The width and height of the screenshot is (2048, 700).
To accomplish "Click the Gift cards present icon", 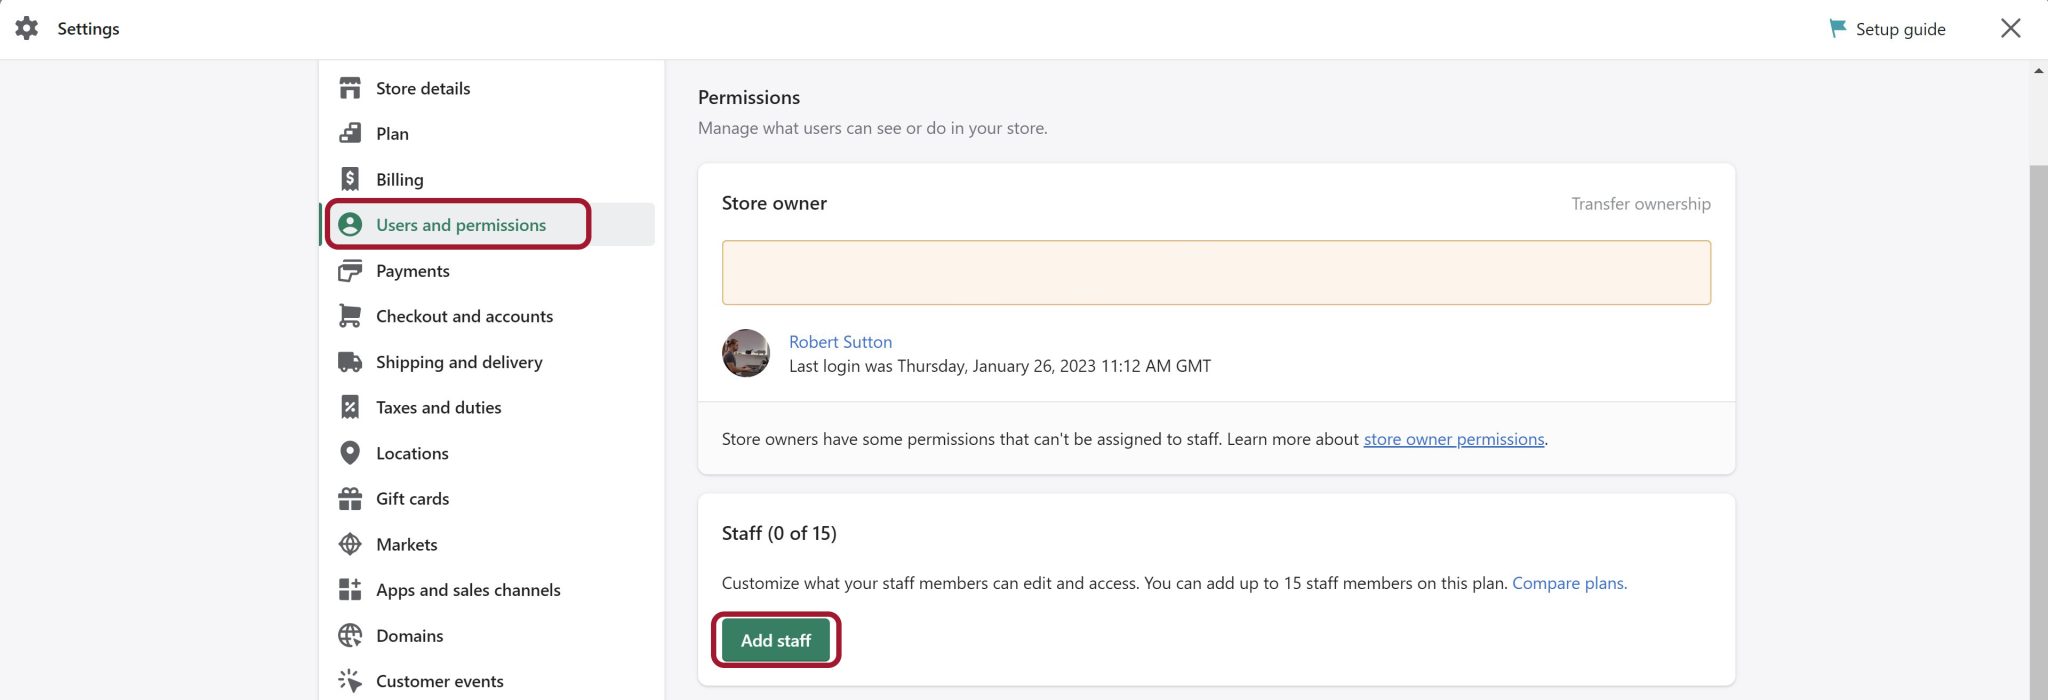I will pos(350,498).
